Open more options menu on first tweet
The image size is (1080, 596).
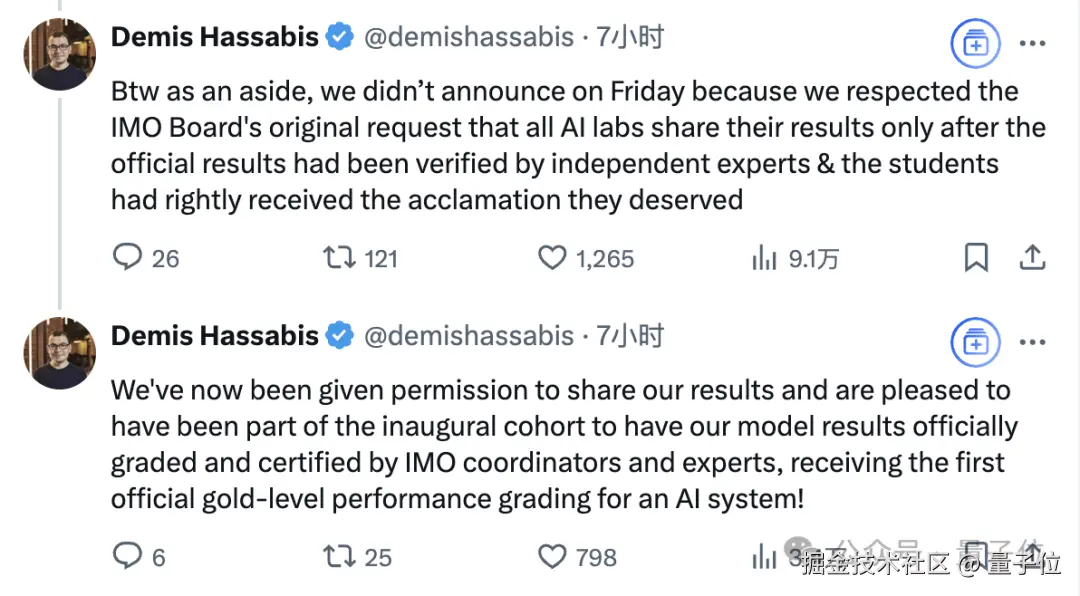pyautogui.click(x=1032, y=43)
